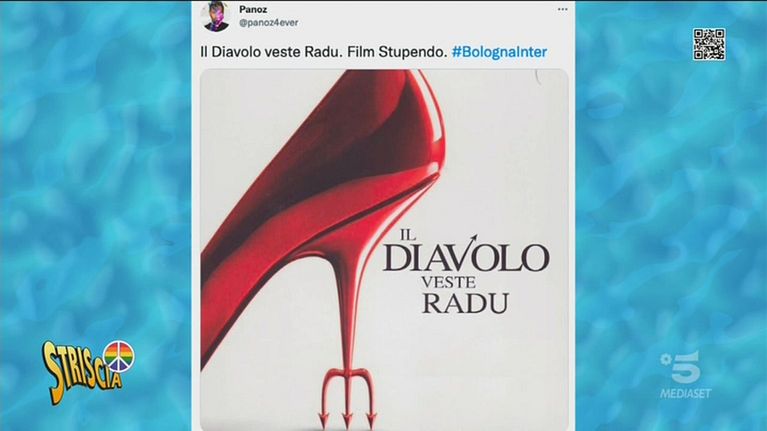Click the word VESTE on the poster
767x431 pixels.
[448, 282]
